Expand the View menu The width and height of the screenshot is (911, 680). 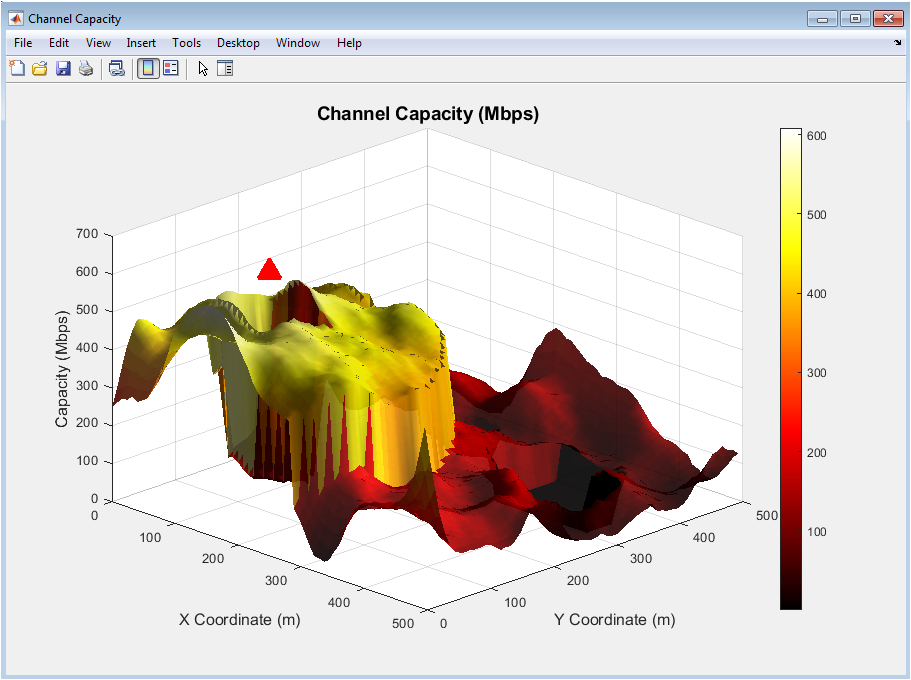coord(98,43)
